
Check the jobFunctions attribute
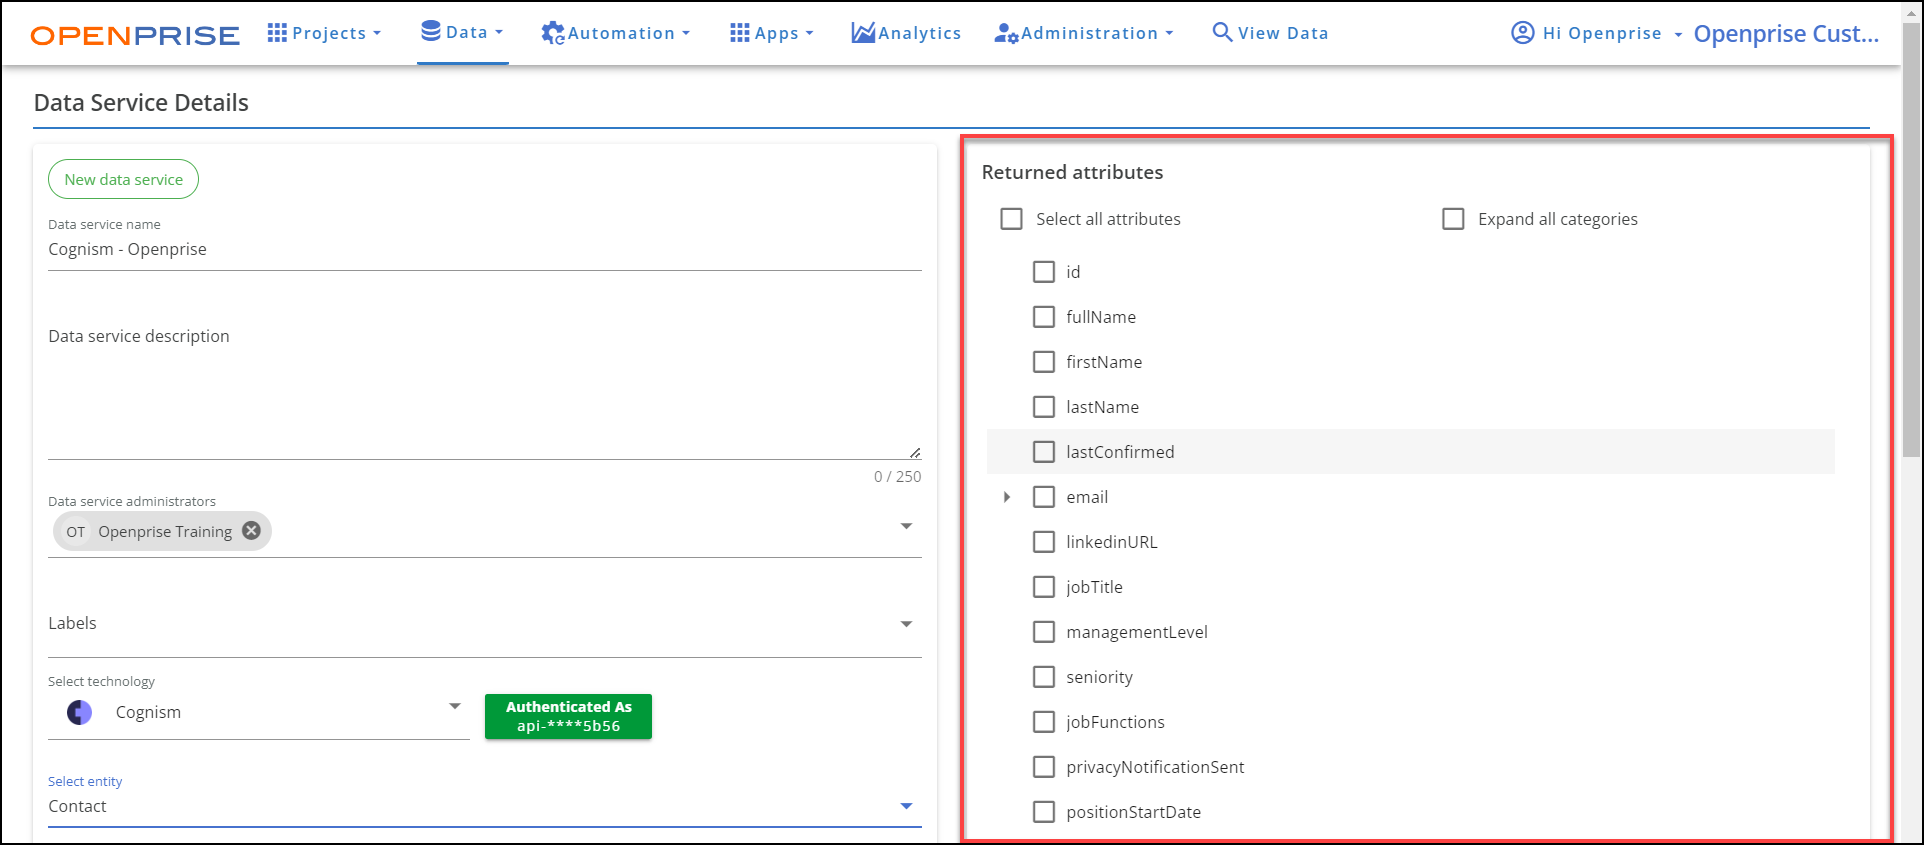pos(1044,722)
